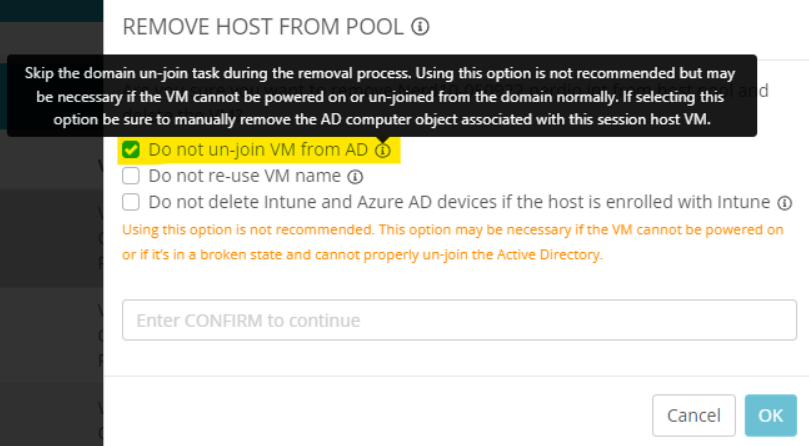Click info icon next to un-join VM from AD
Screen dimensions: 809x446
[382, 150]
